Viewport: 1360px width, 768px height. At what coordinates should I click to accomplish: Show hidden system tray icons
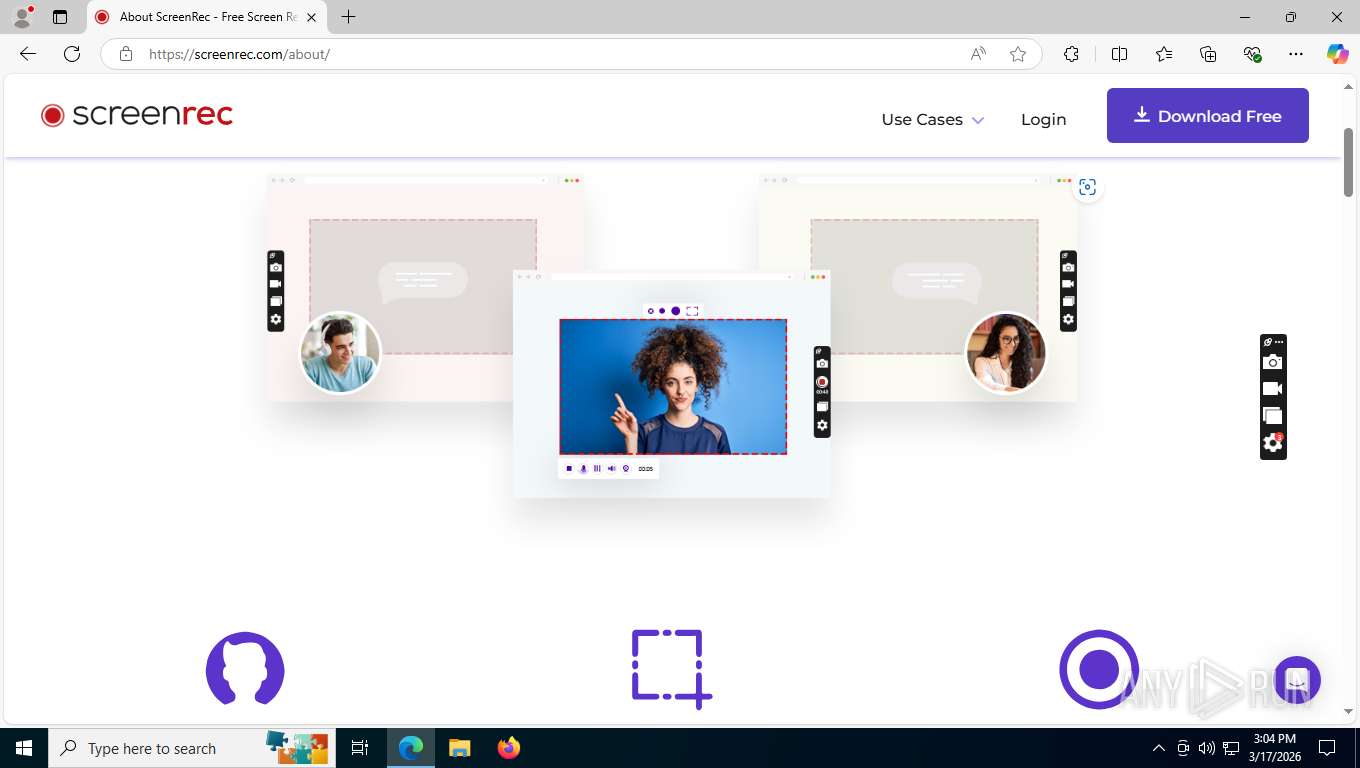[1159, 748]
